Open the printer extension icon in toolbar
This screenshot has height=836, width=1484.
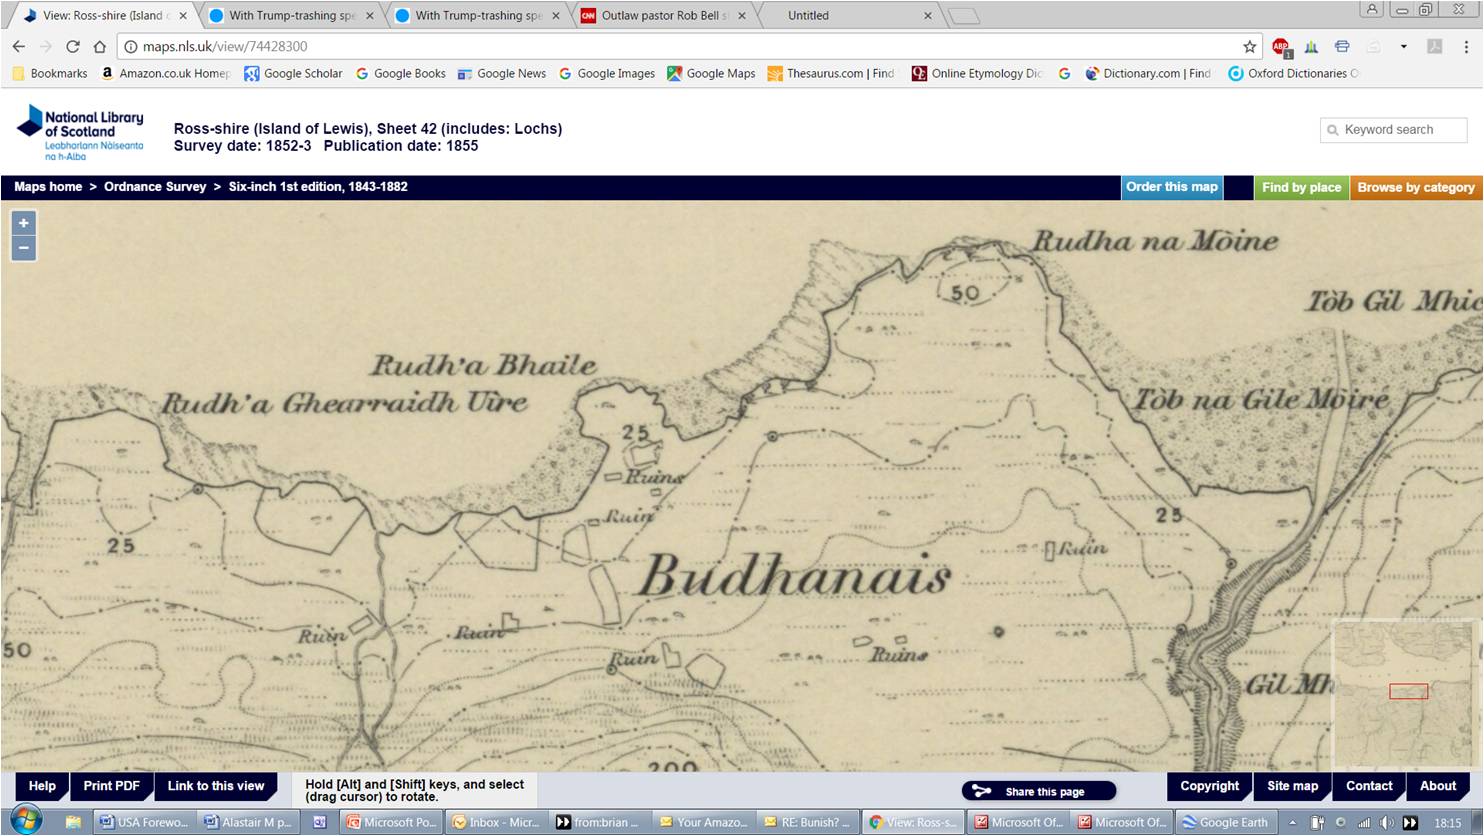(1342, 47)
